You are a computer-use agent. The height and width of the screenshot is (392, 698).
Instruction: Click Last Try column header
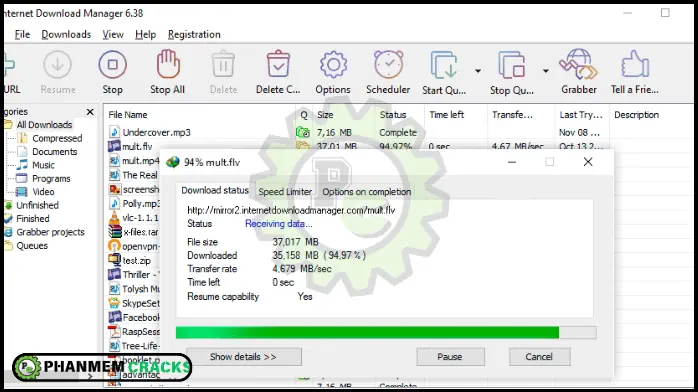tap(582, 115)
